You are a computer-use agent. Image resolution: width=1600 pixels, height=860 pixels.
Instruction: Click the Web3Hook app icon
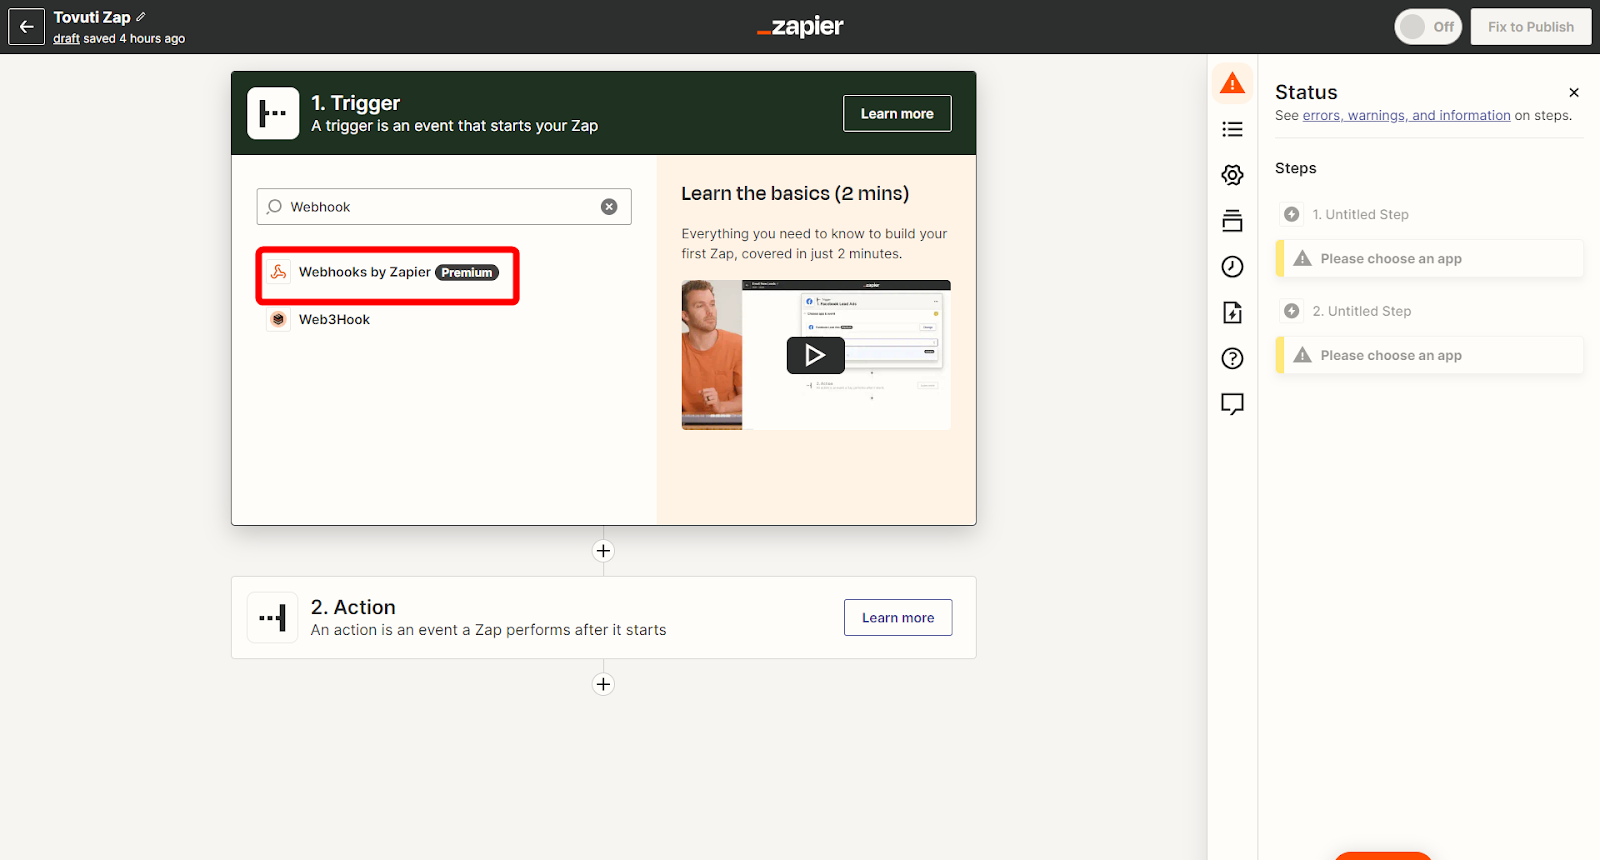coord(279,320)
